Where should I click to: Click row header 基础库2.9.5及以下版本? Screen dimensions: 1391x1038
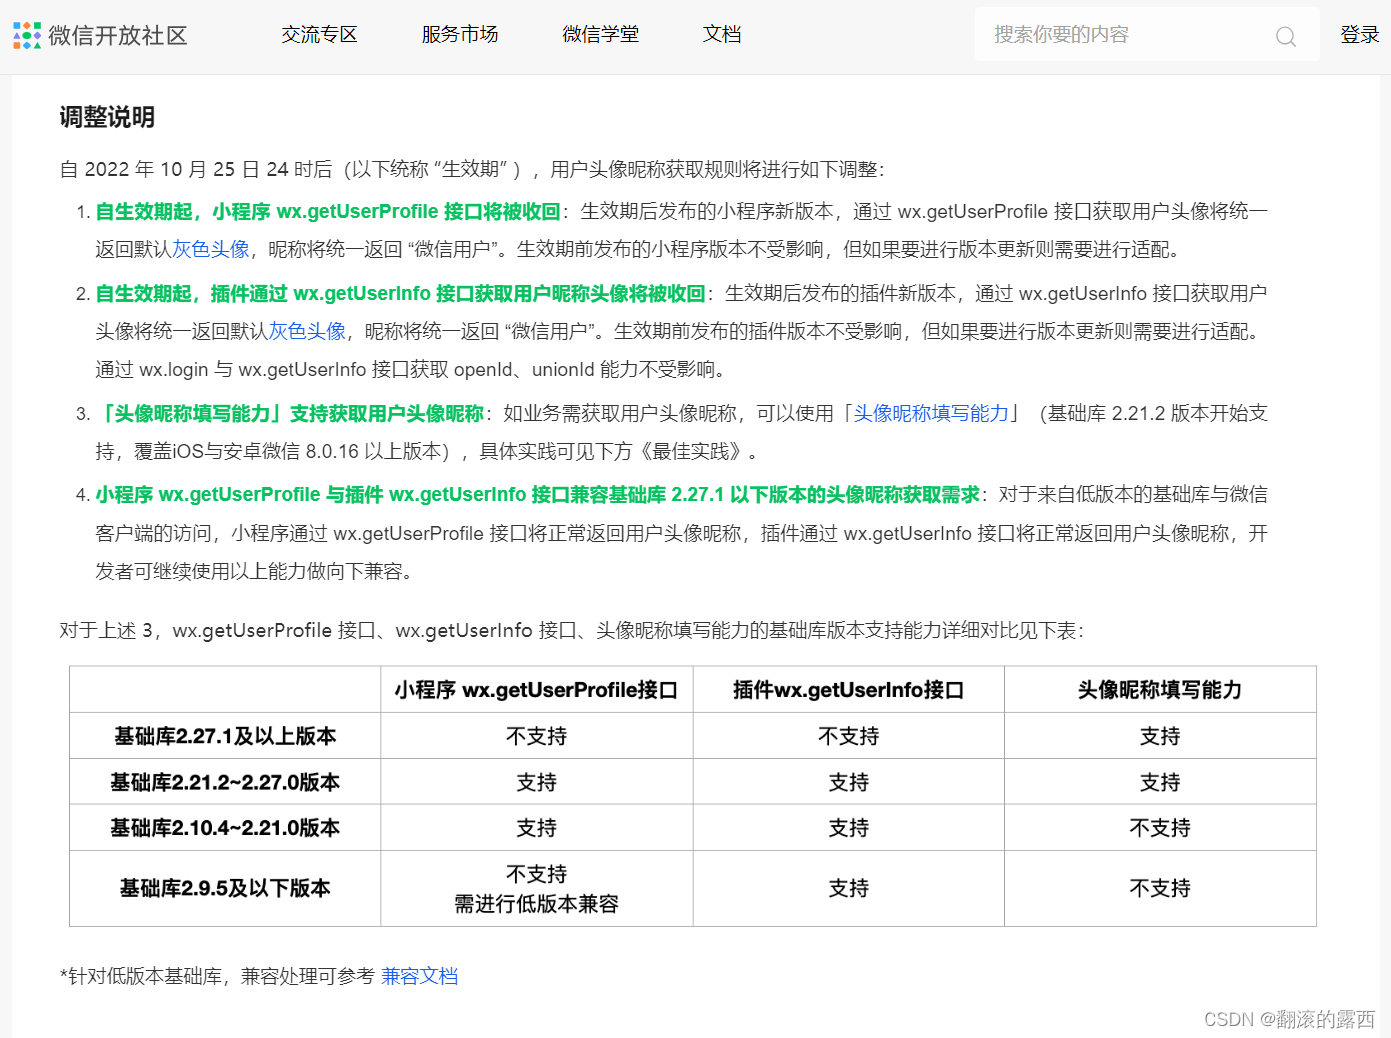click(x=225, y=888)
